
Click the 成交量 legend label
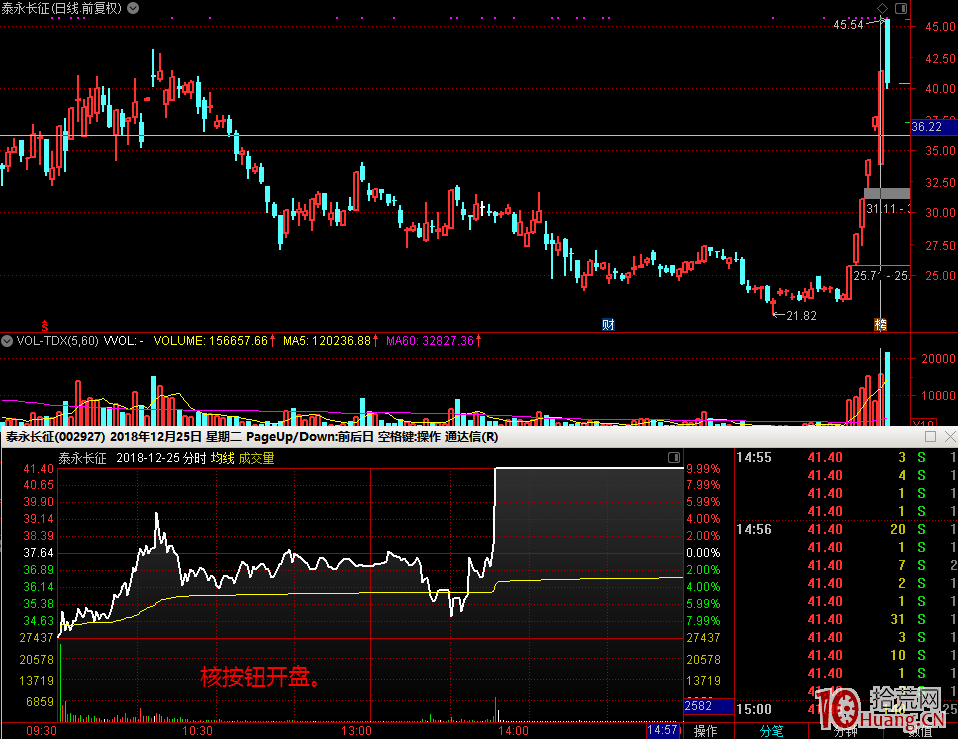pos(257,458)
